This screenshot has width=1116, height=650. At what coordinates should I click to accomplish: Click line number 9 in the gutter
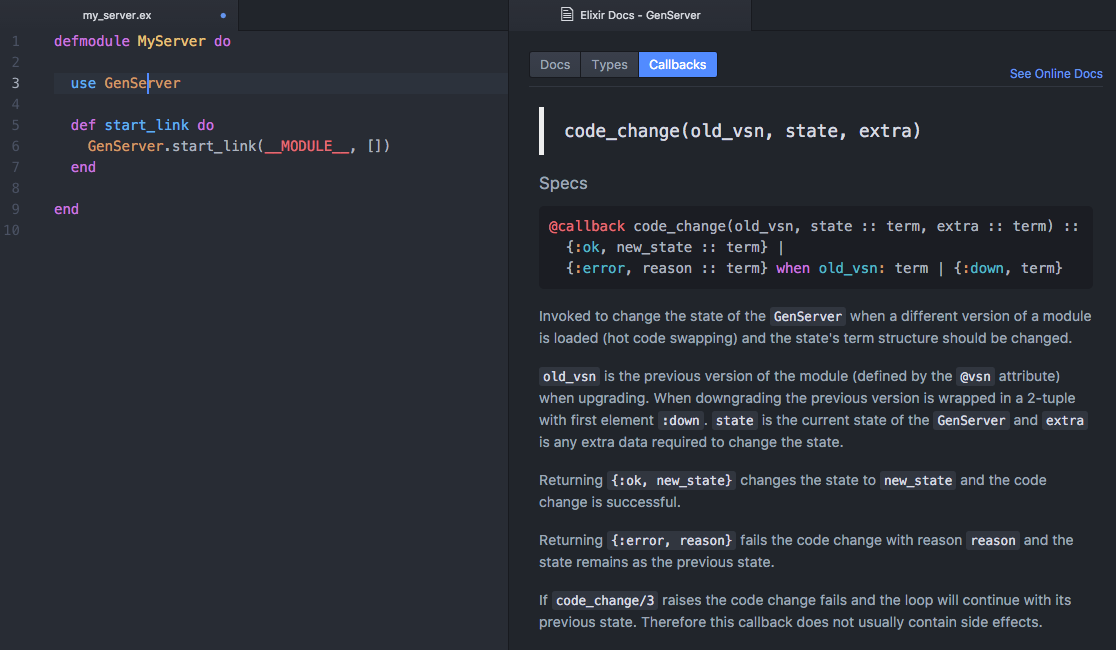15,210
